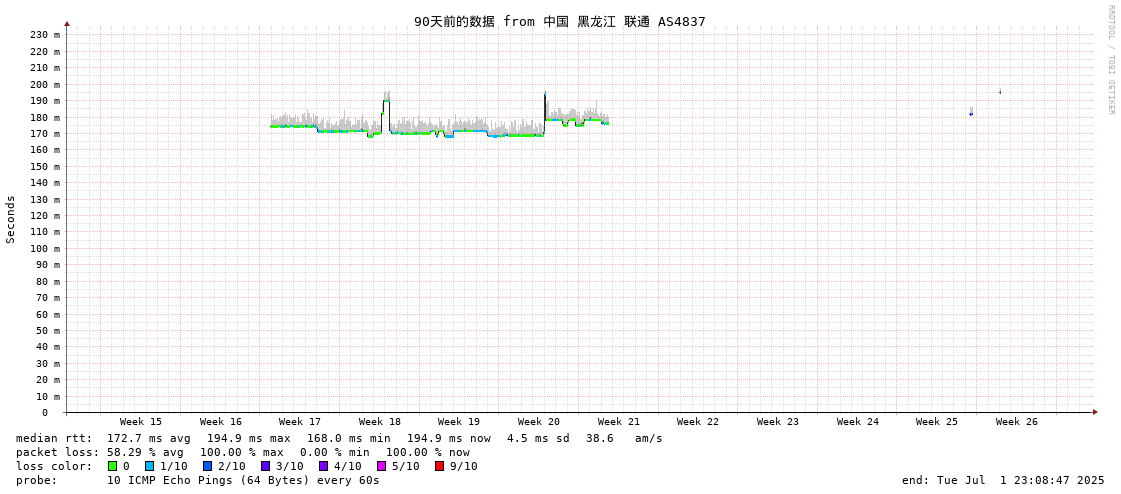Image resolution: width=1121 pixels, height=494 pixels.
Task: Click the Week 24 axis label
Action: [x=857, y=422]
